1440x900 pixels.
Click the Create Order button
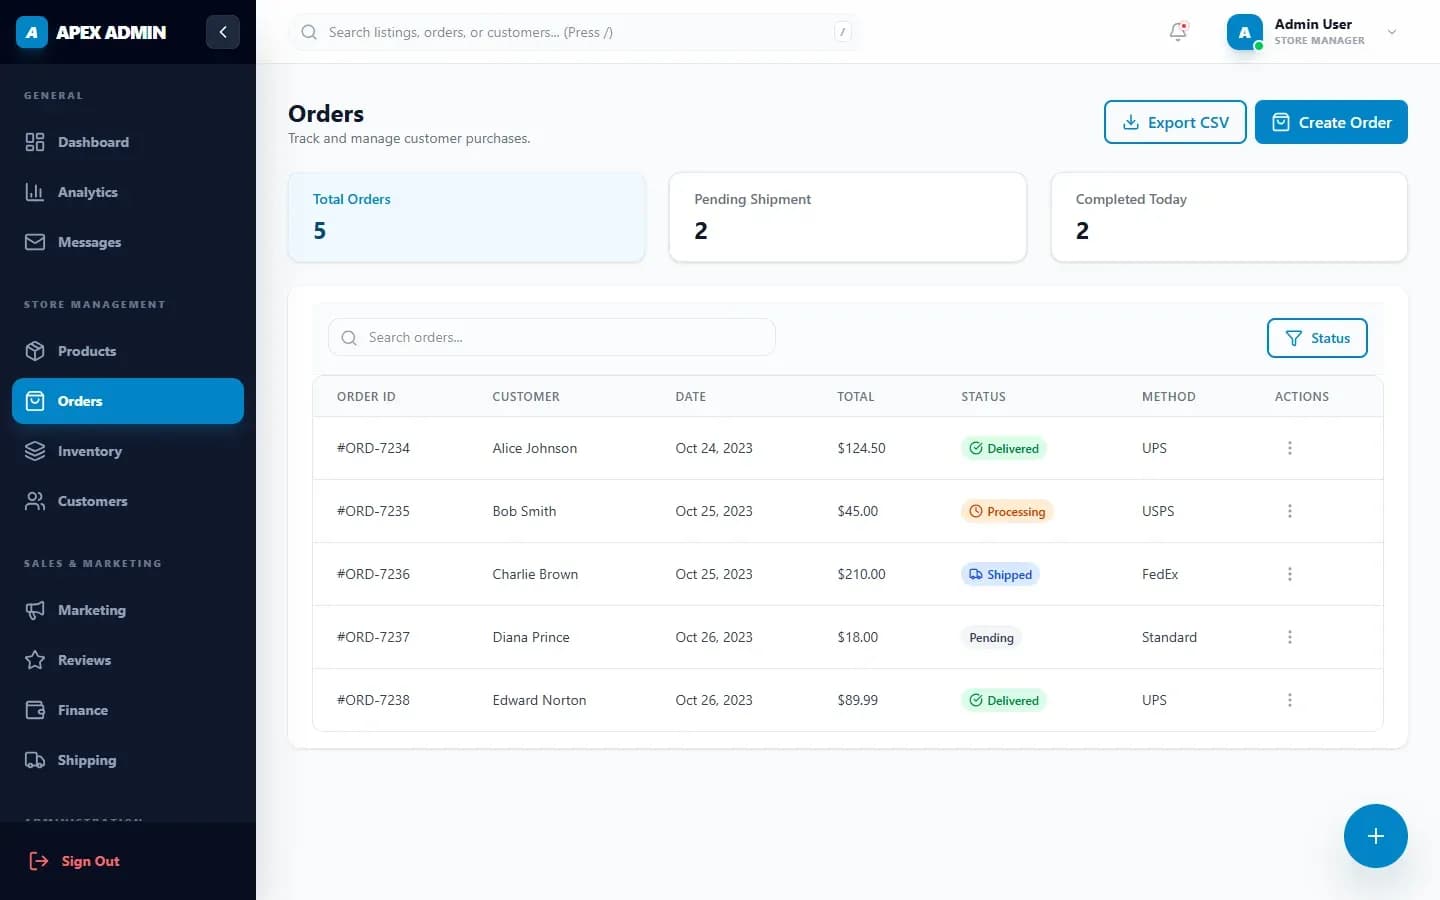1331,122
